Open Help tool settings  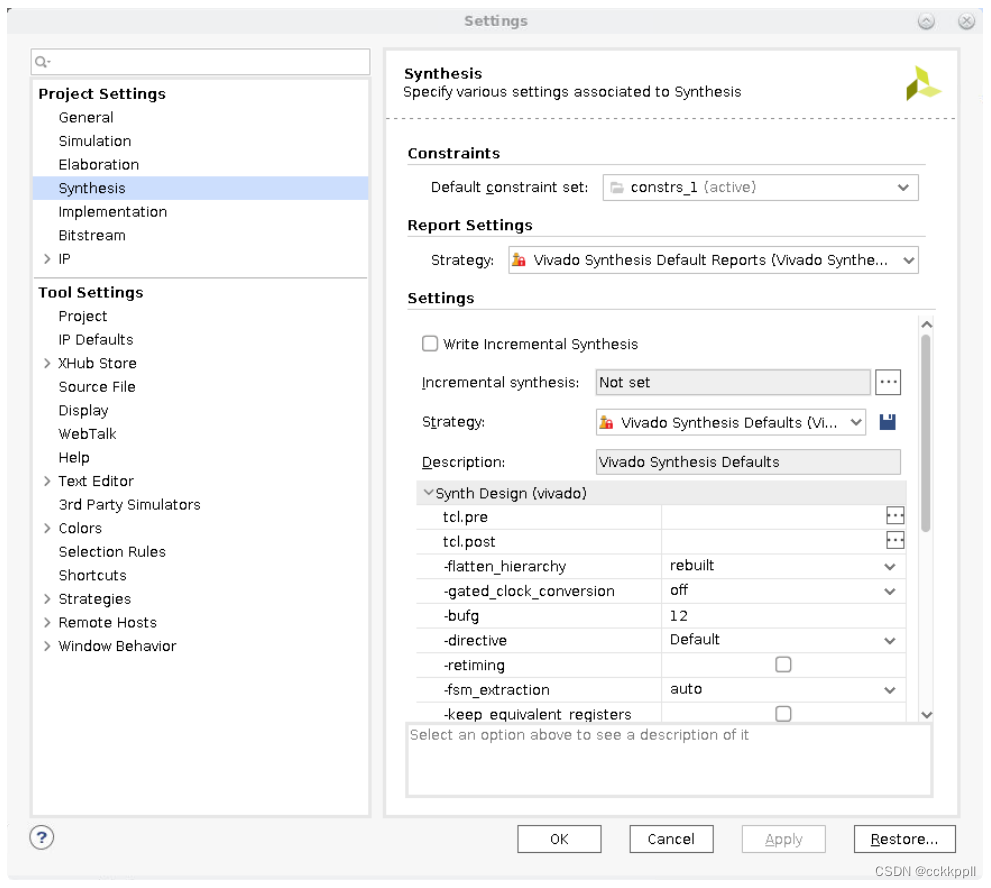click(x=74, y=458)
